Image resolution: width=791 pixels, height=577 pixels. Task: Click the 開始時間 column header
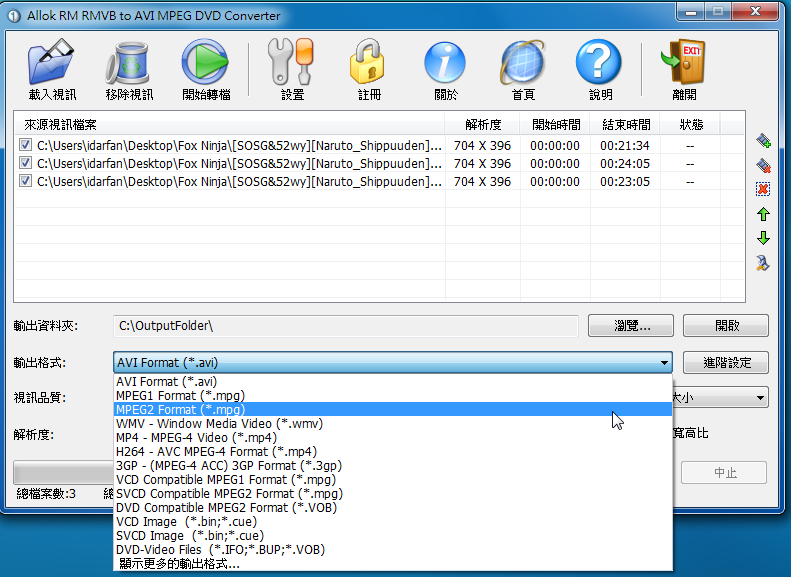555,125
